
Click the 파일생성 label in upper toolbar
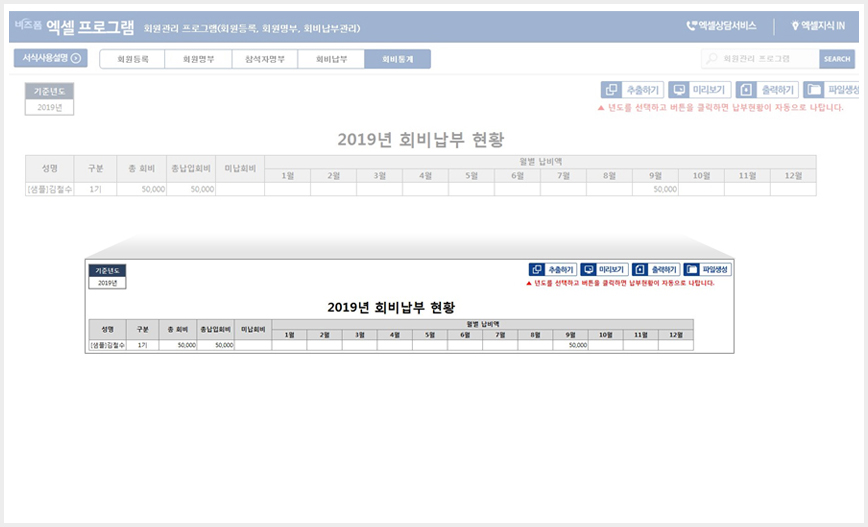pyautogui.click(x=843, y=90)
